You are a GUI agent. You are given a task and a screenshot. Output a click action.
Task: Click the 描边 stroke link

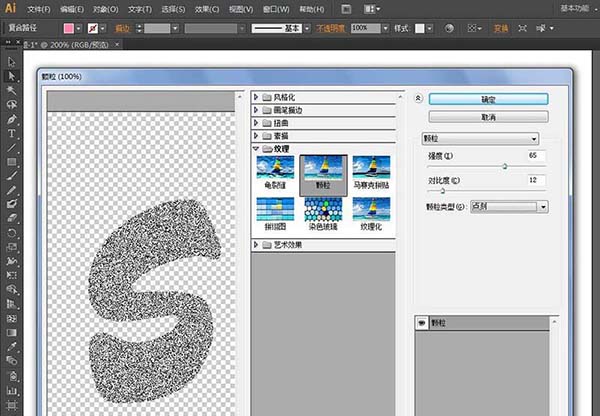coord(122,28)
